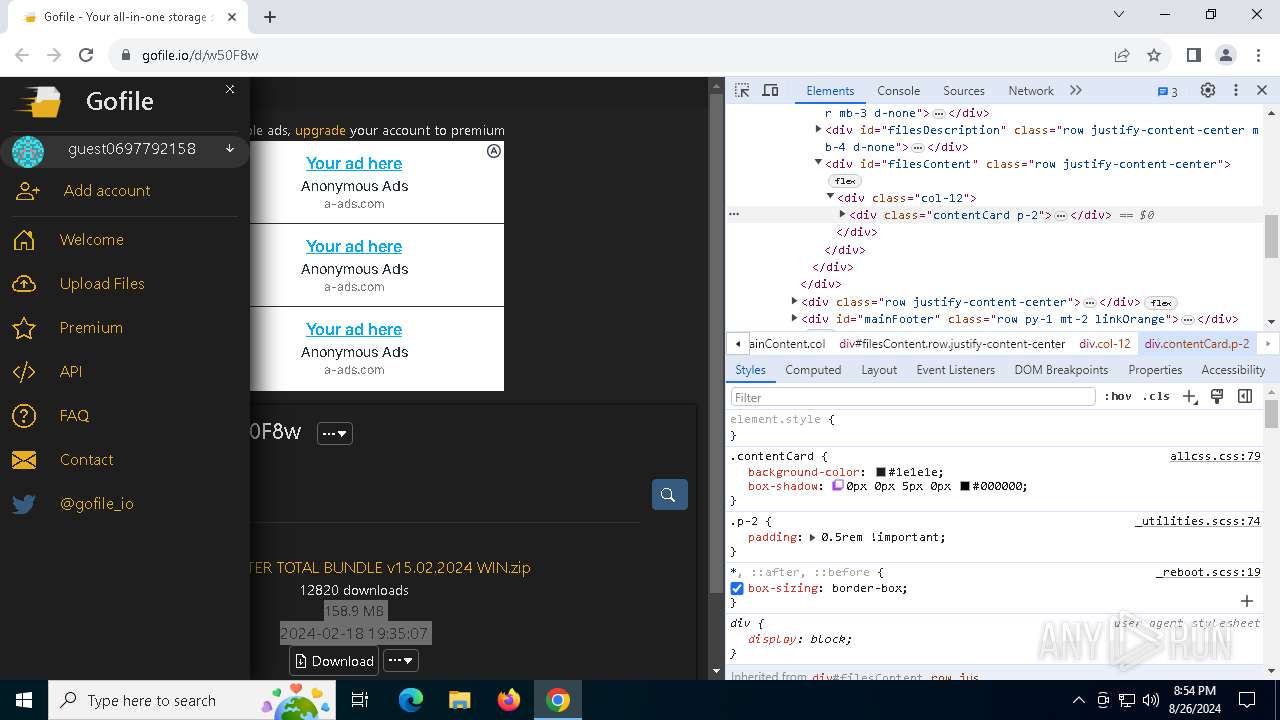Viewport: 1280px width, 720px height.
Task: Toggle the .cls classes button
Action: click(x=1156, y=397)
